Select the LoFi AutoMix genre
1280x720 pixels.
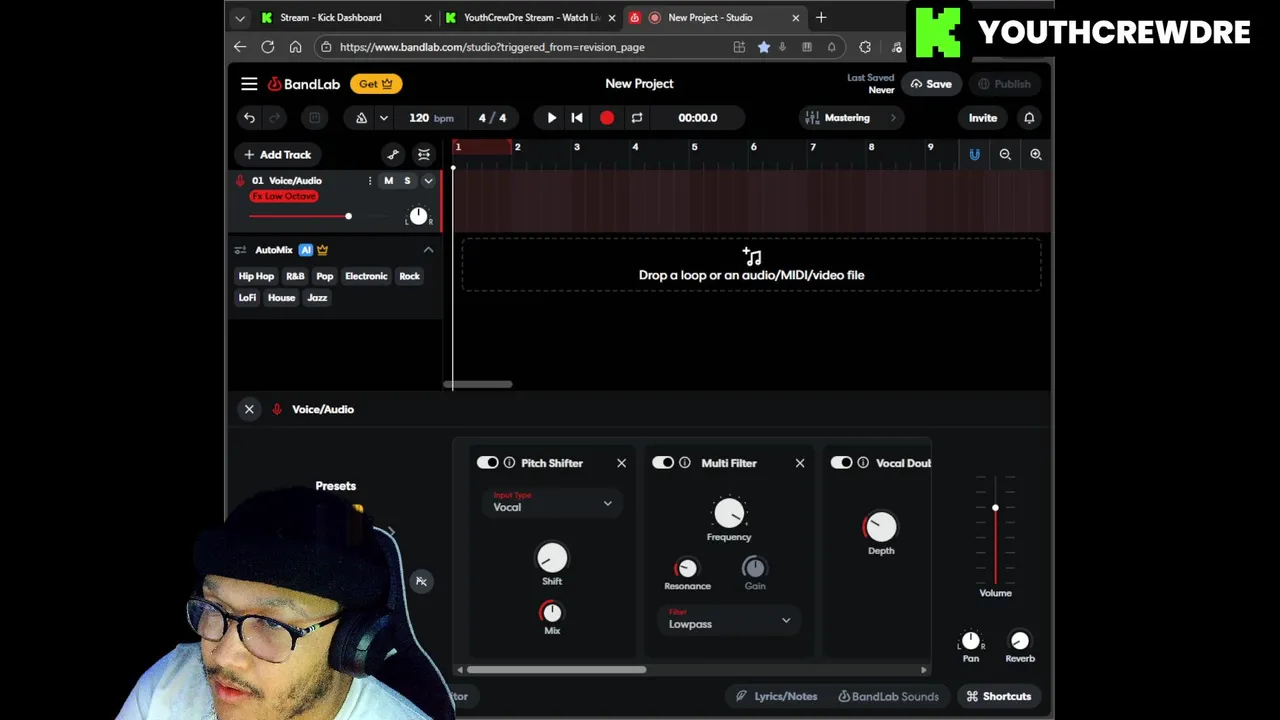[247, 298]
